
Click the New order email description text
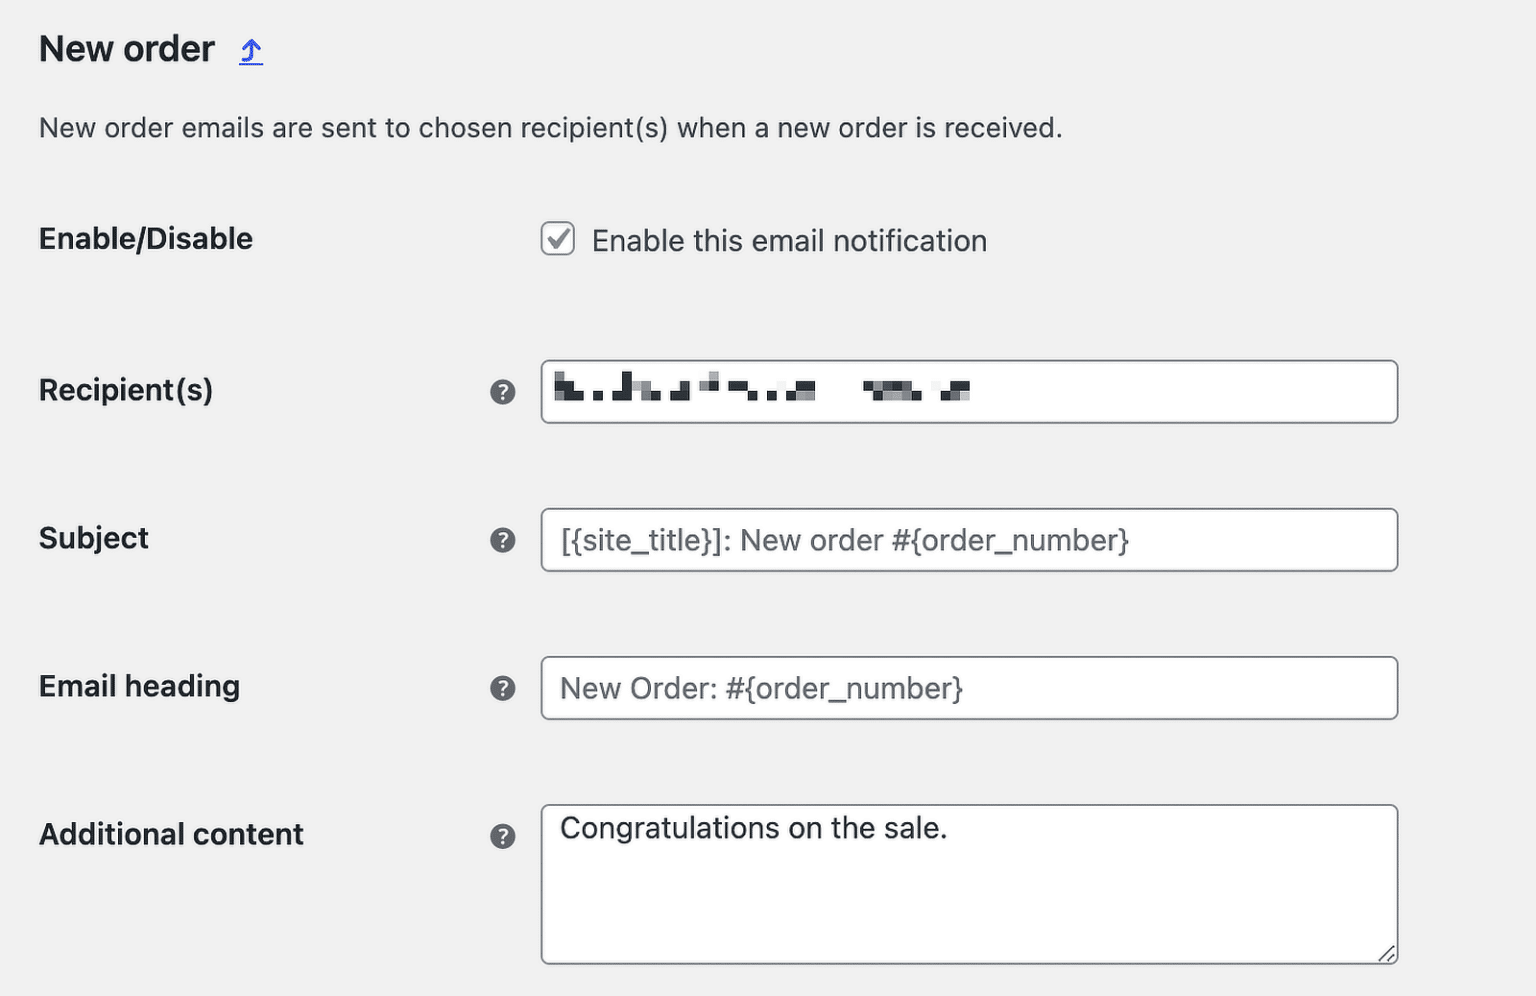pyautogui.click(x=550, y=128)
